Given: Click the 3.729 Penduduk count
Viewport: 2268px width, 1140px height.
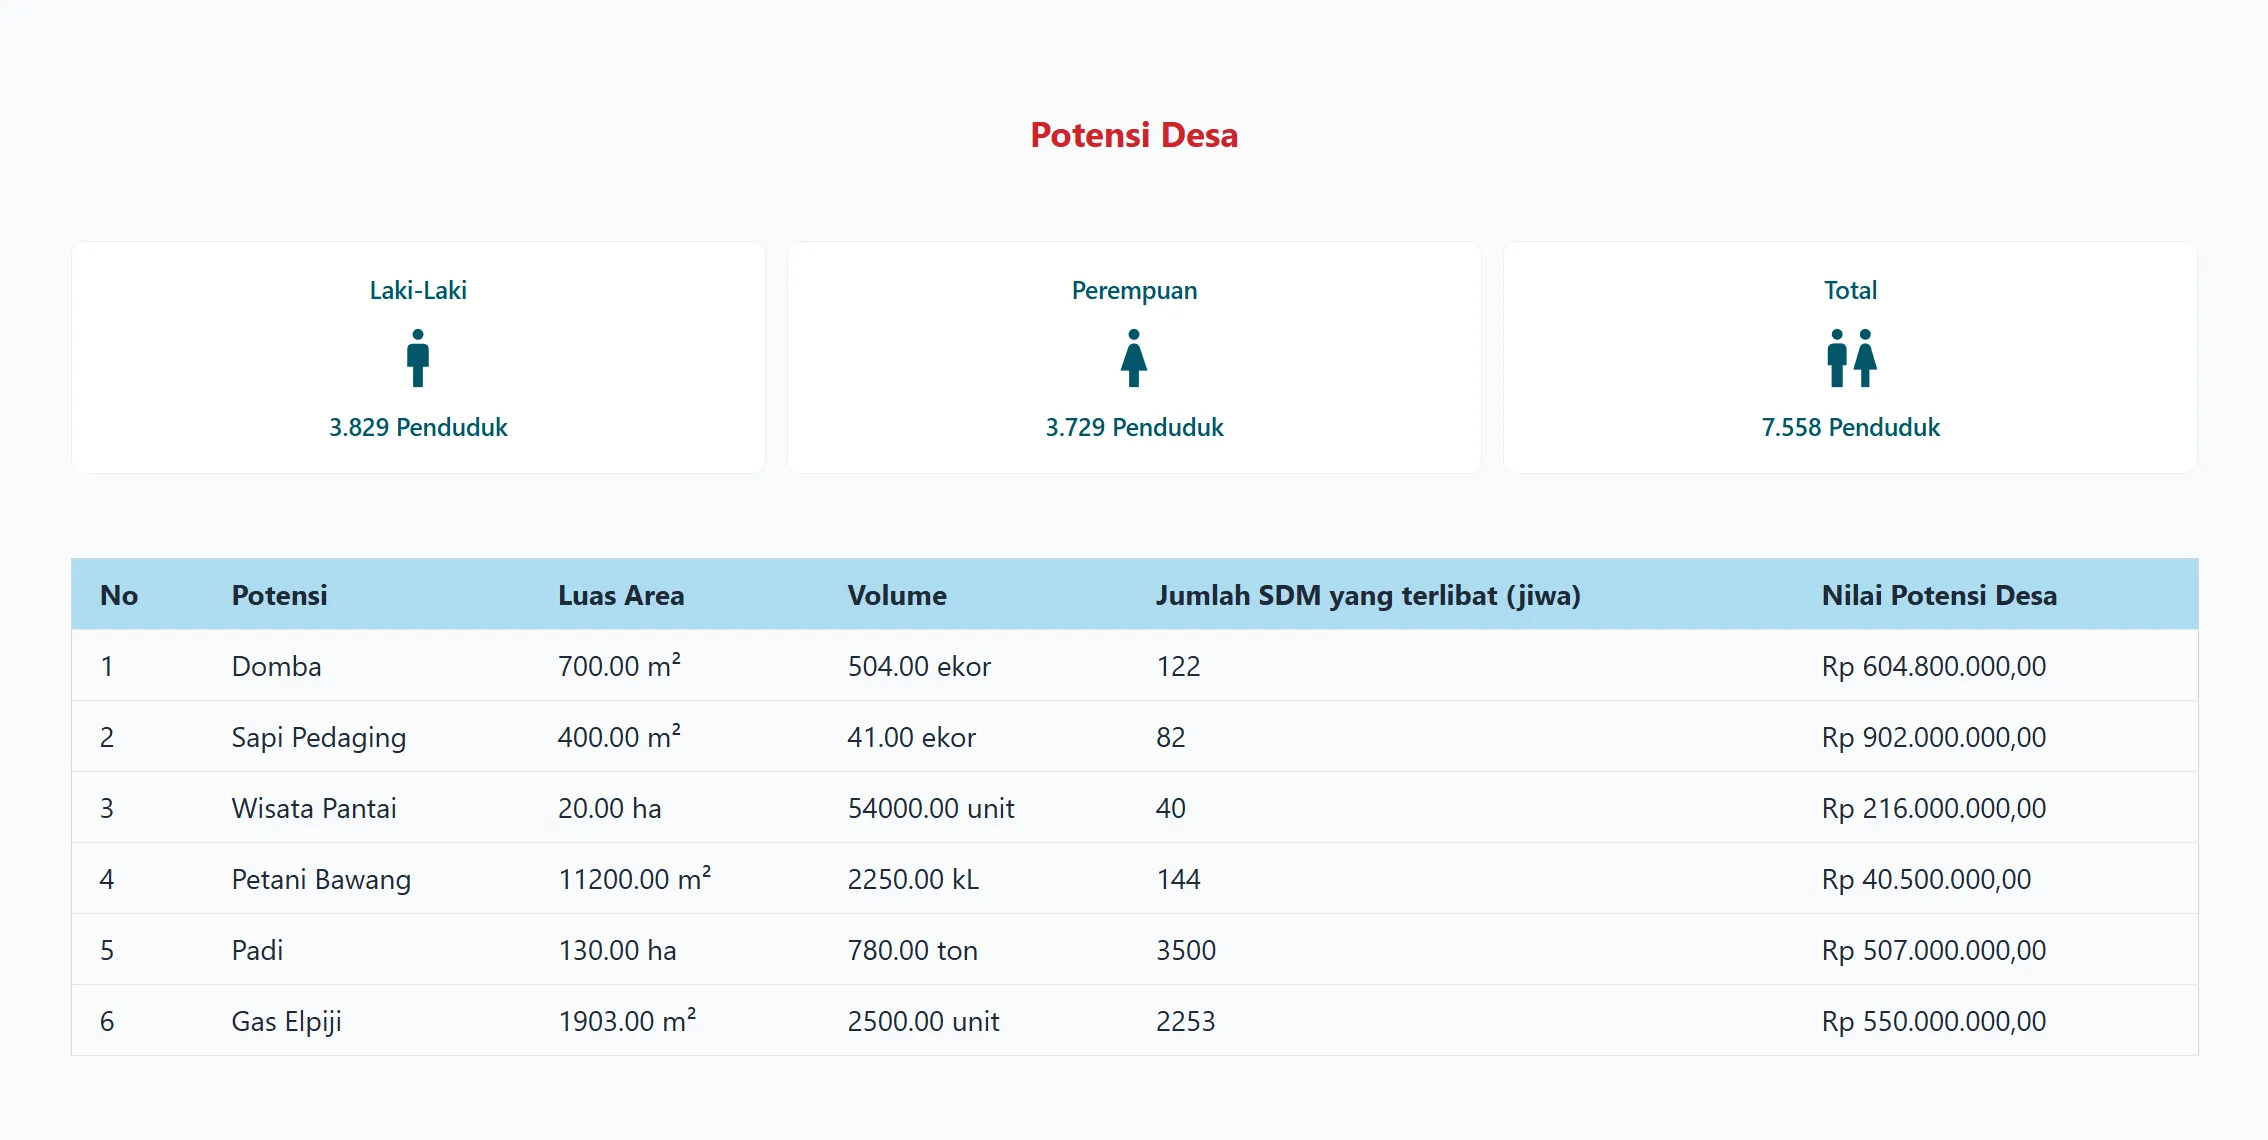Looking at the screenshot, I should coord(1134,427).
